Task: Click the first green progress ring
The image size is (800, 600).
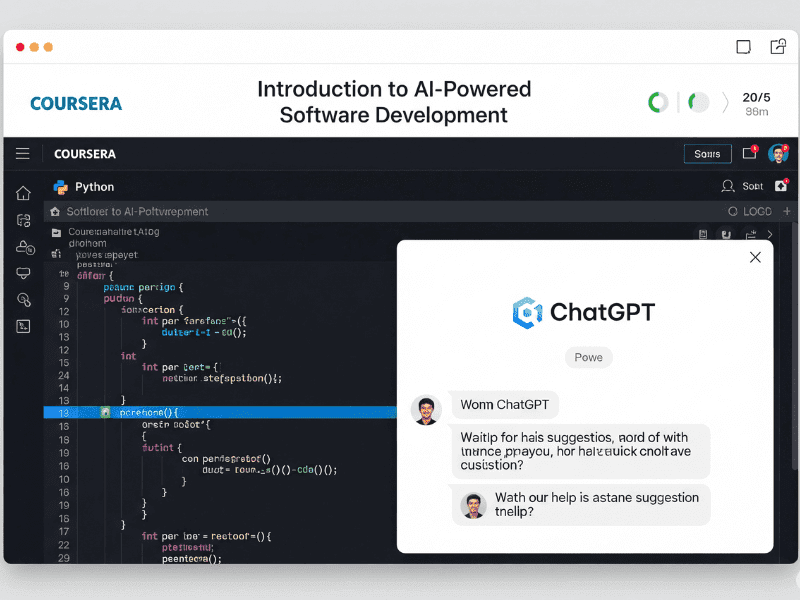Action: pos(658,102)
